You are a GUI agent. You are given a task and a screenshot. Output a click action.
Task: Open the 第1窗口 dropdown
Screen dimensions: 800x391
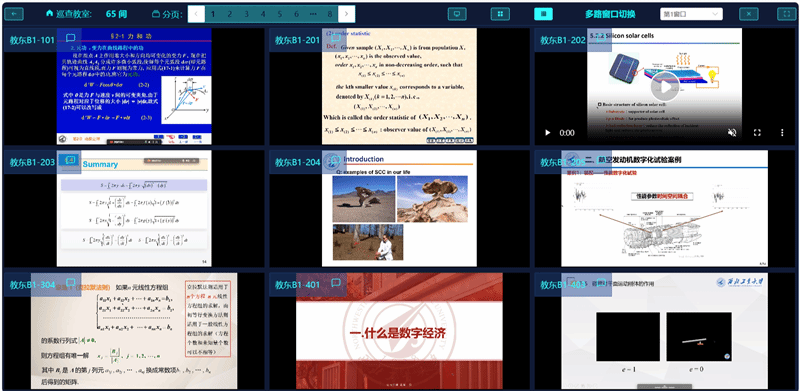691,14
